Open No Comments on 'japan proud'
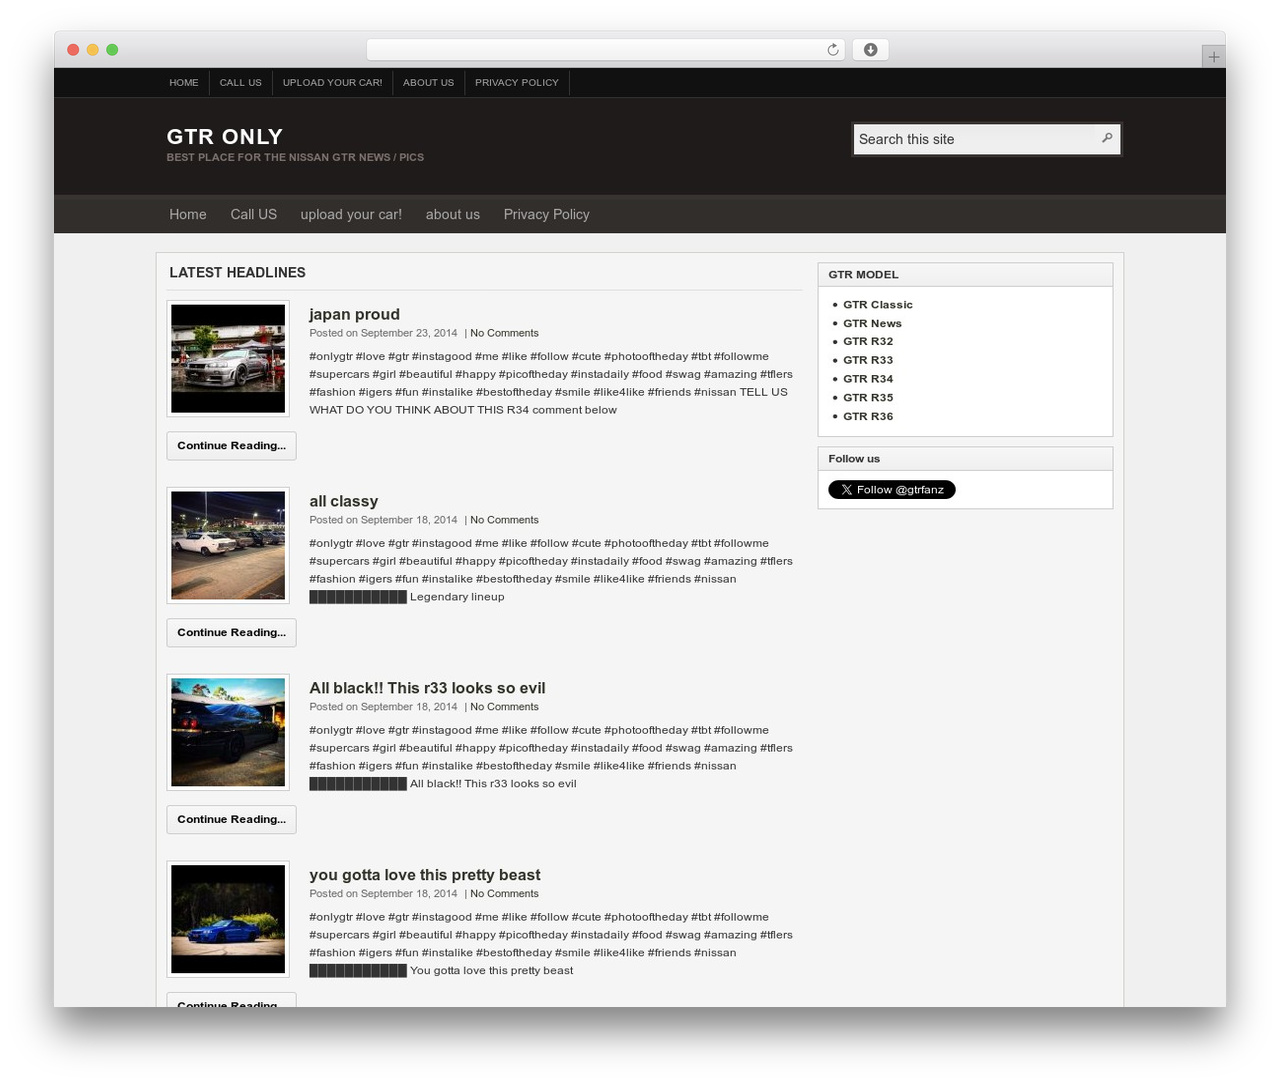 pyautogui.click(x=504, y=333)
